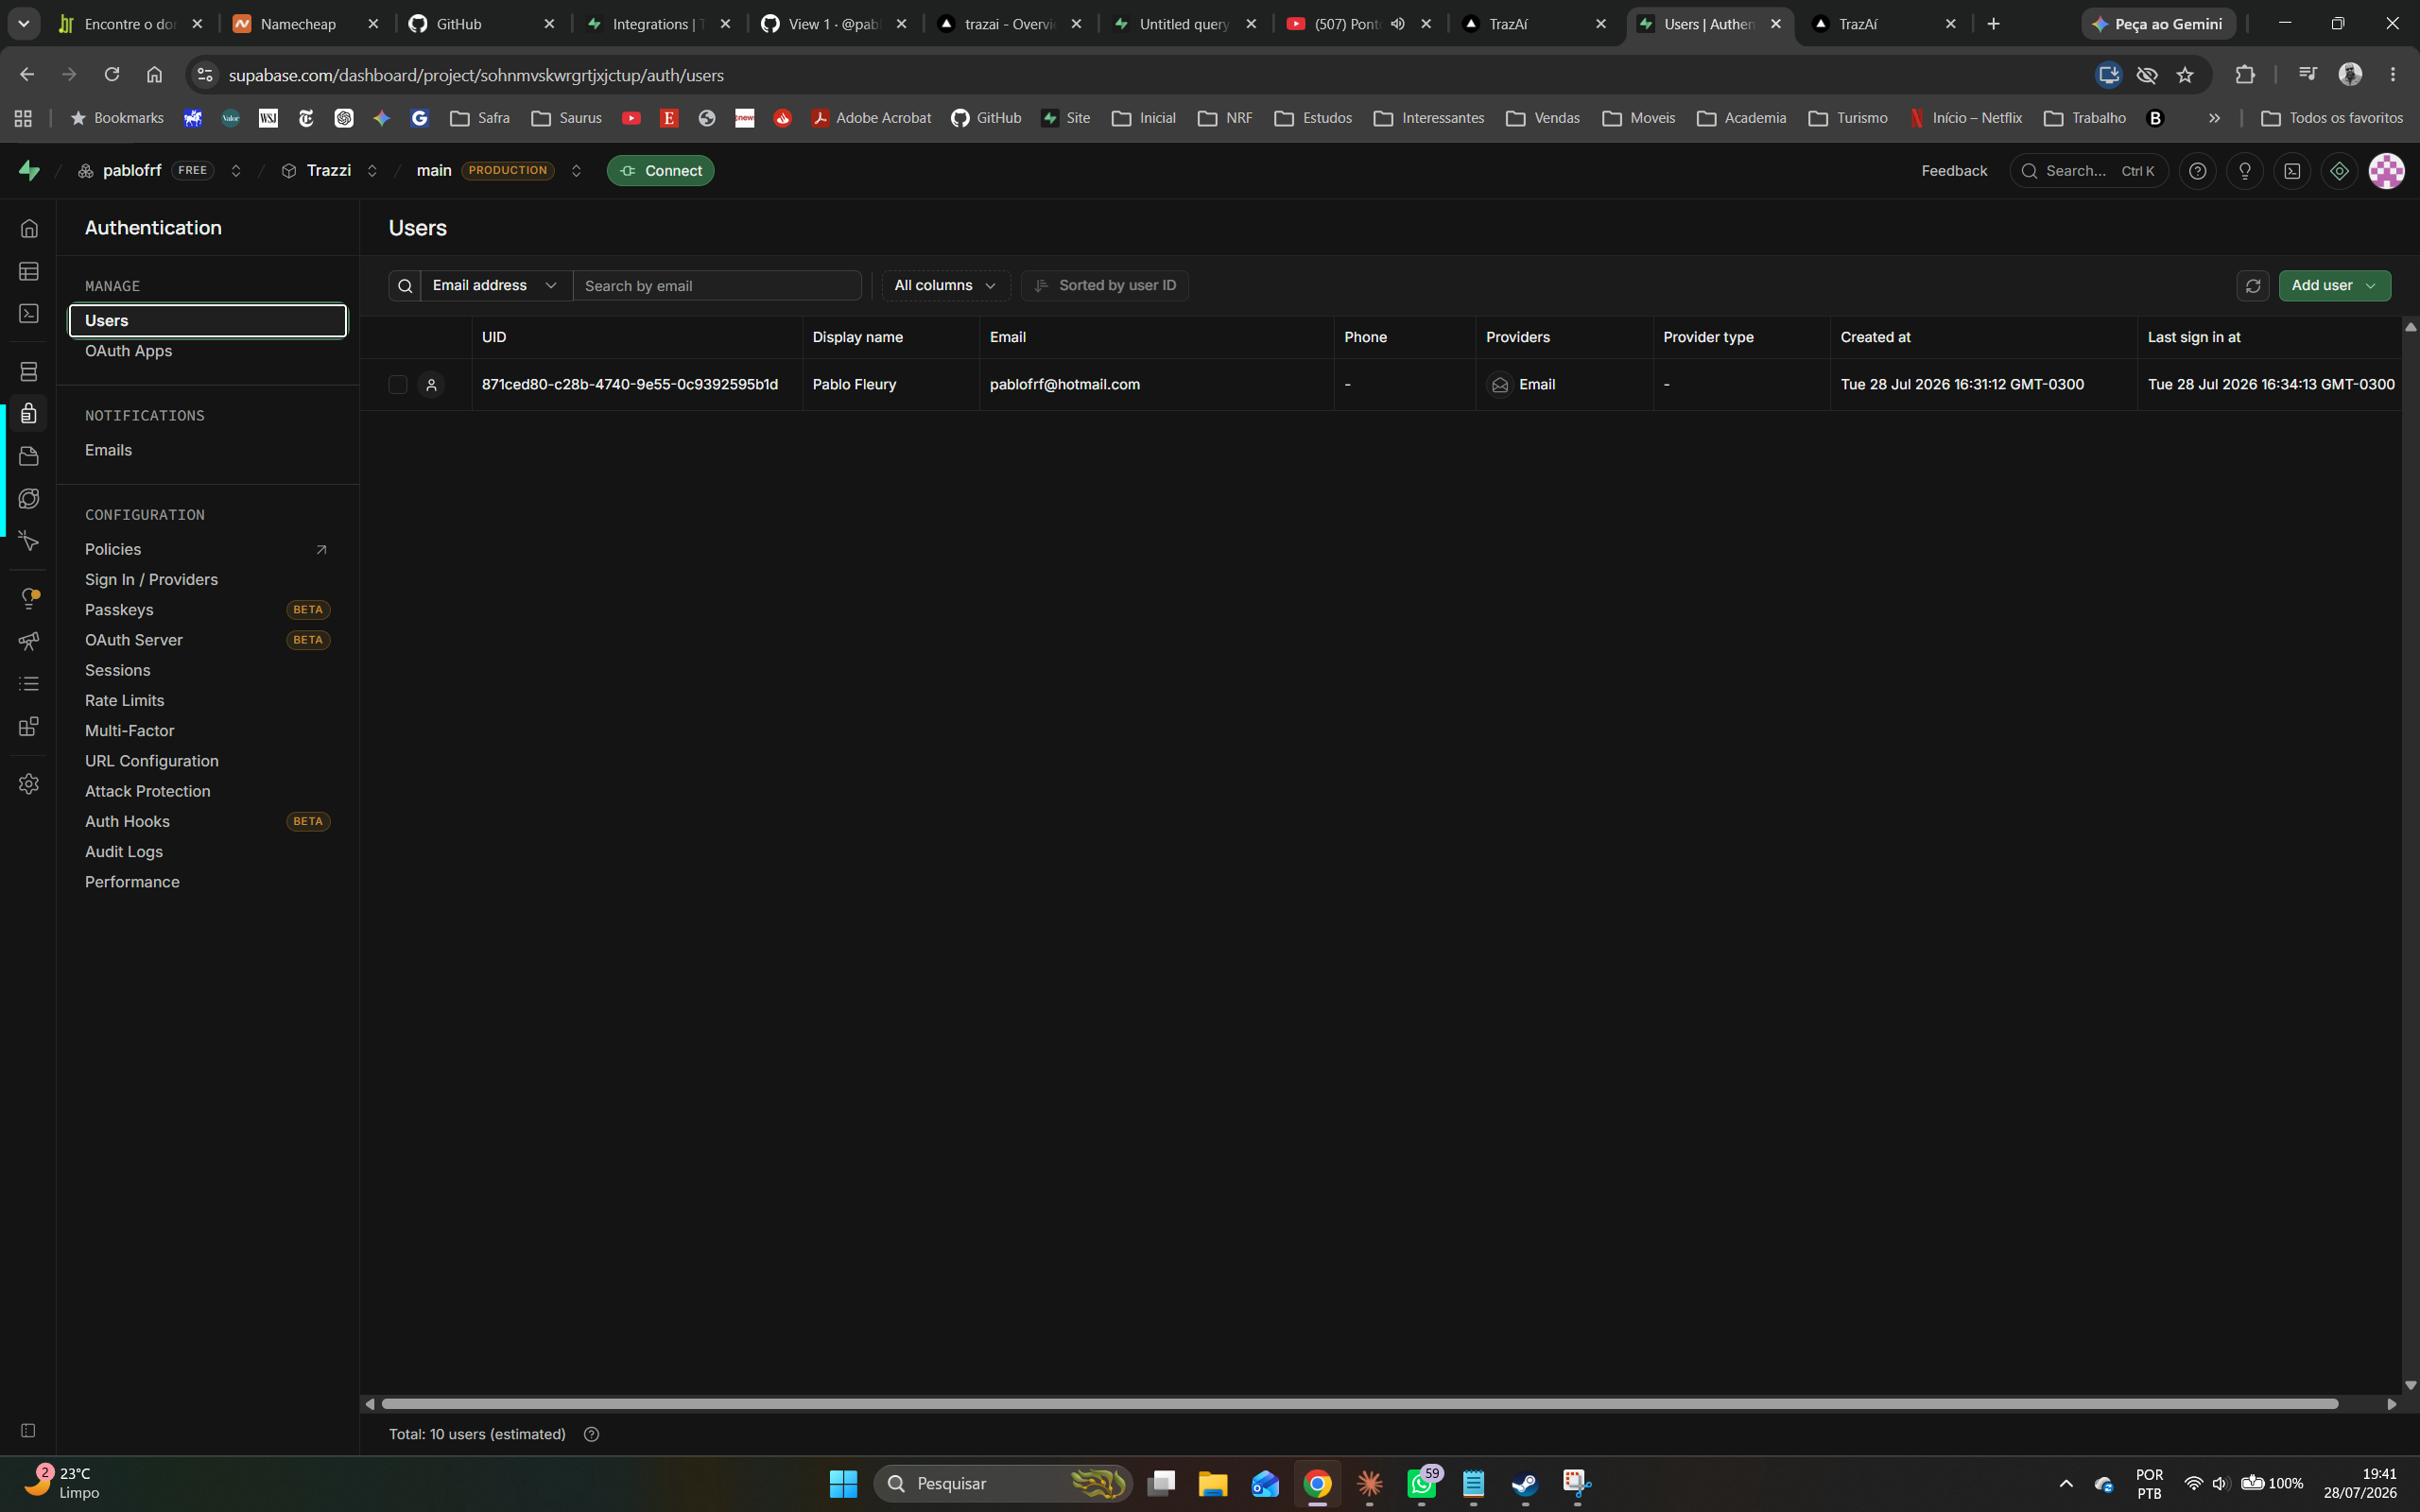
Task: Click the green Connect button
Action: pyautogui.click(x=660, y=171)
